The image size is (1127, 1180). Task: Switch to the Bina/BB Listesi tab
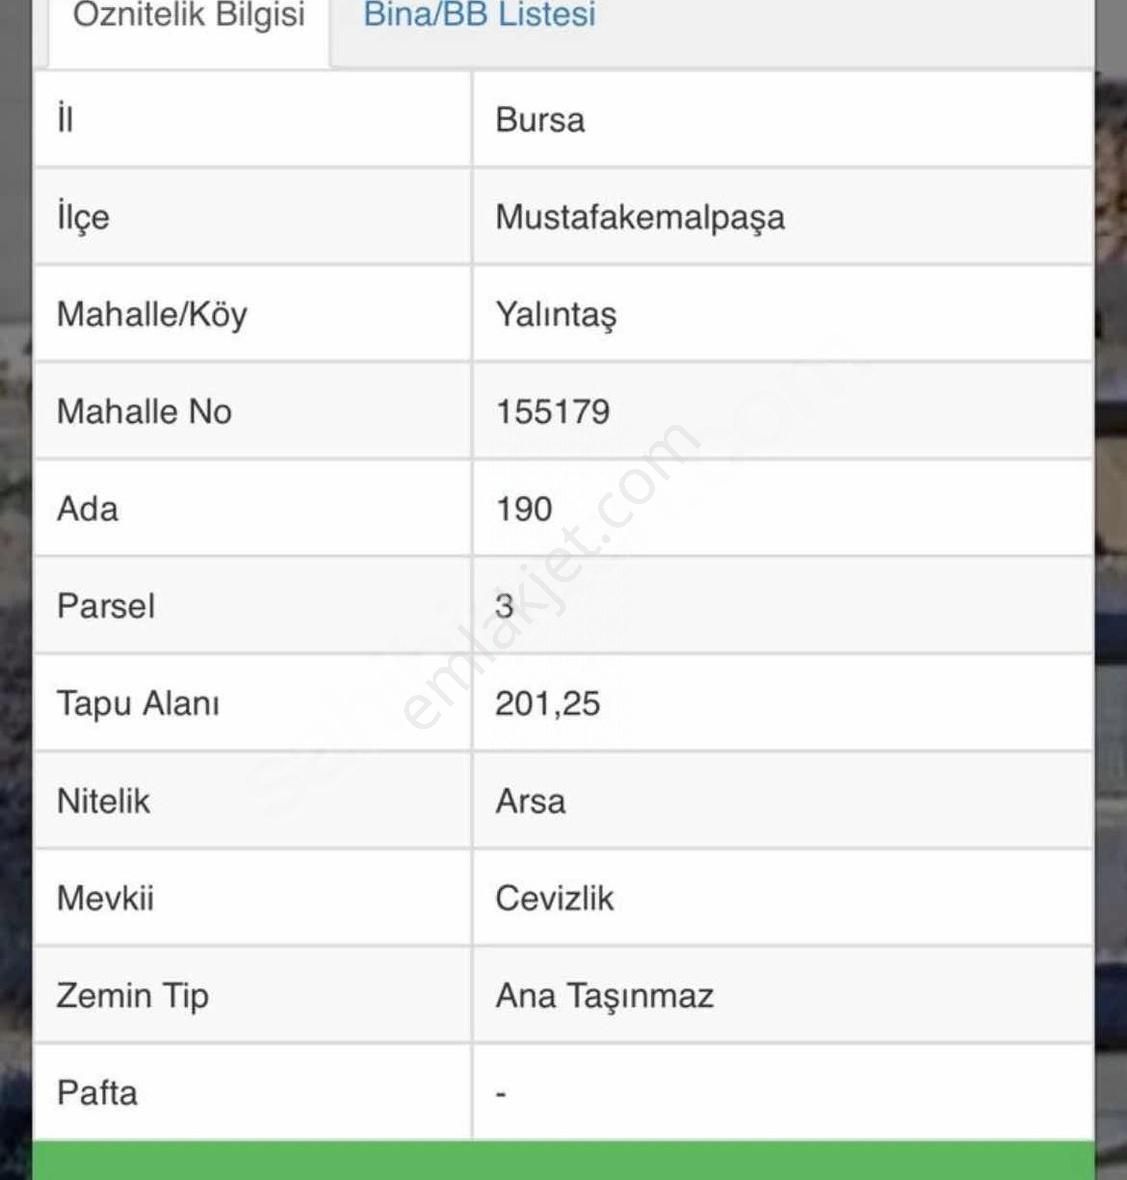(x=479, y=15)
